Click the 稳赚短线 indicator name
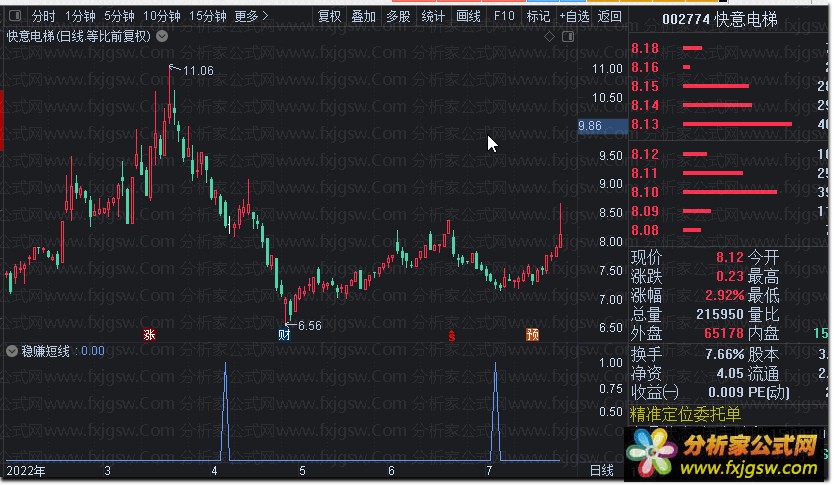 (45, 351)
